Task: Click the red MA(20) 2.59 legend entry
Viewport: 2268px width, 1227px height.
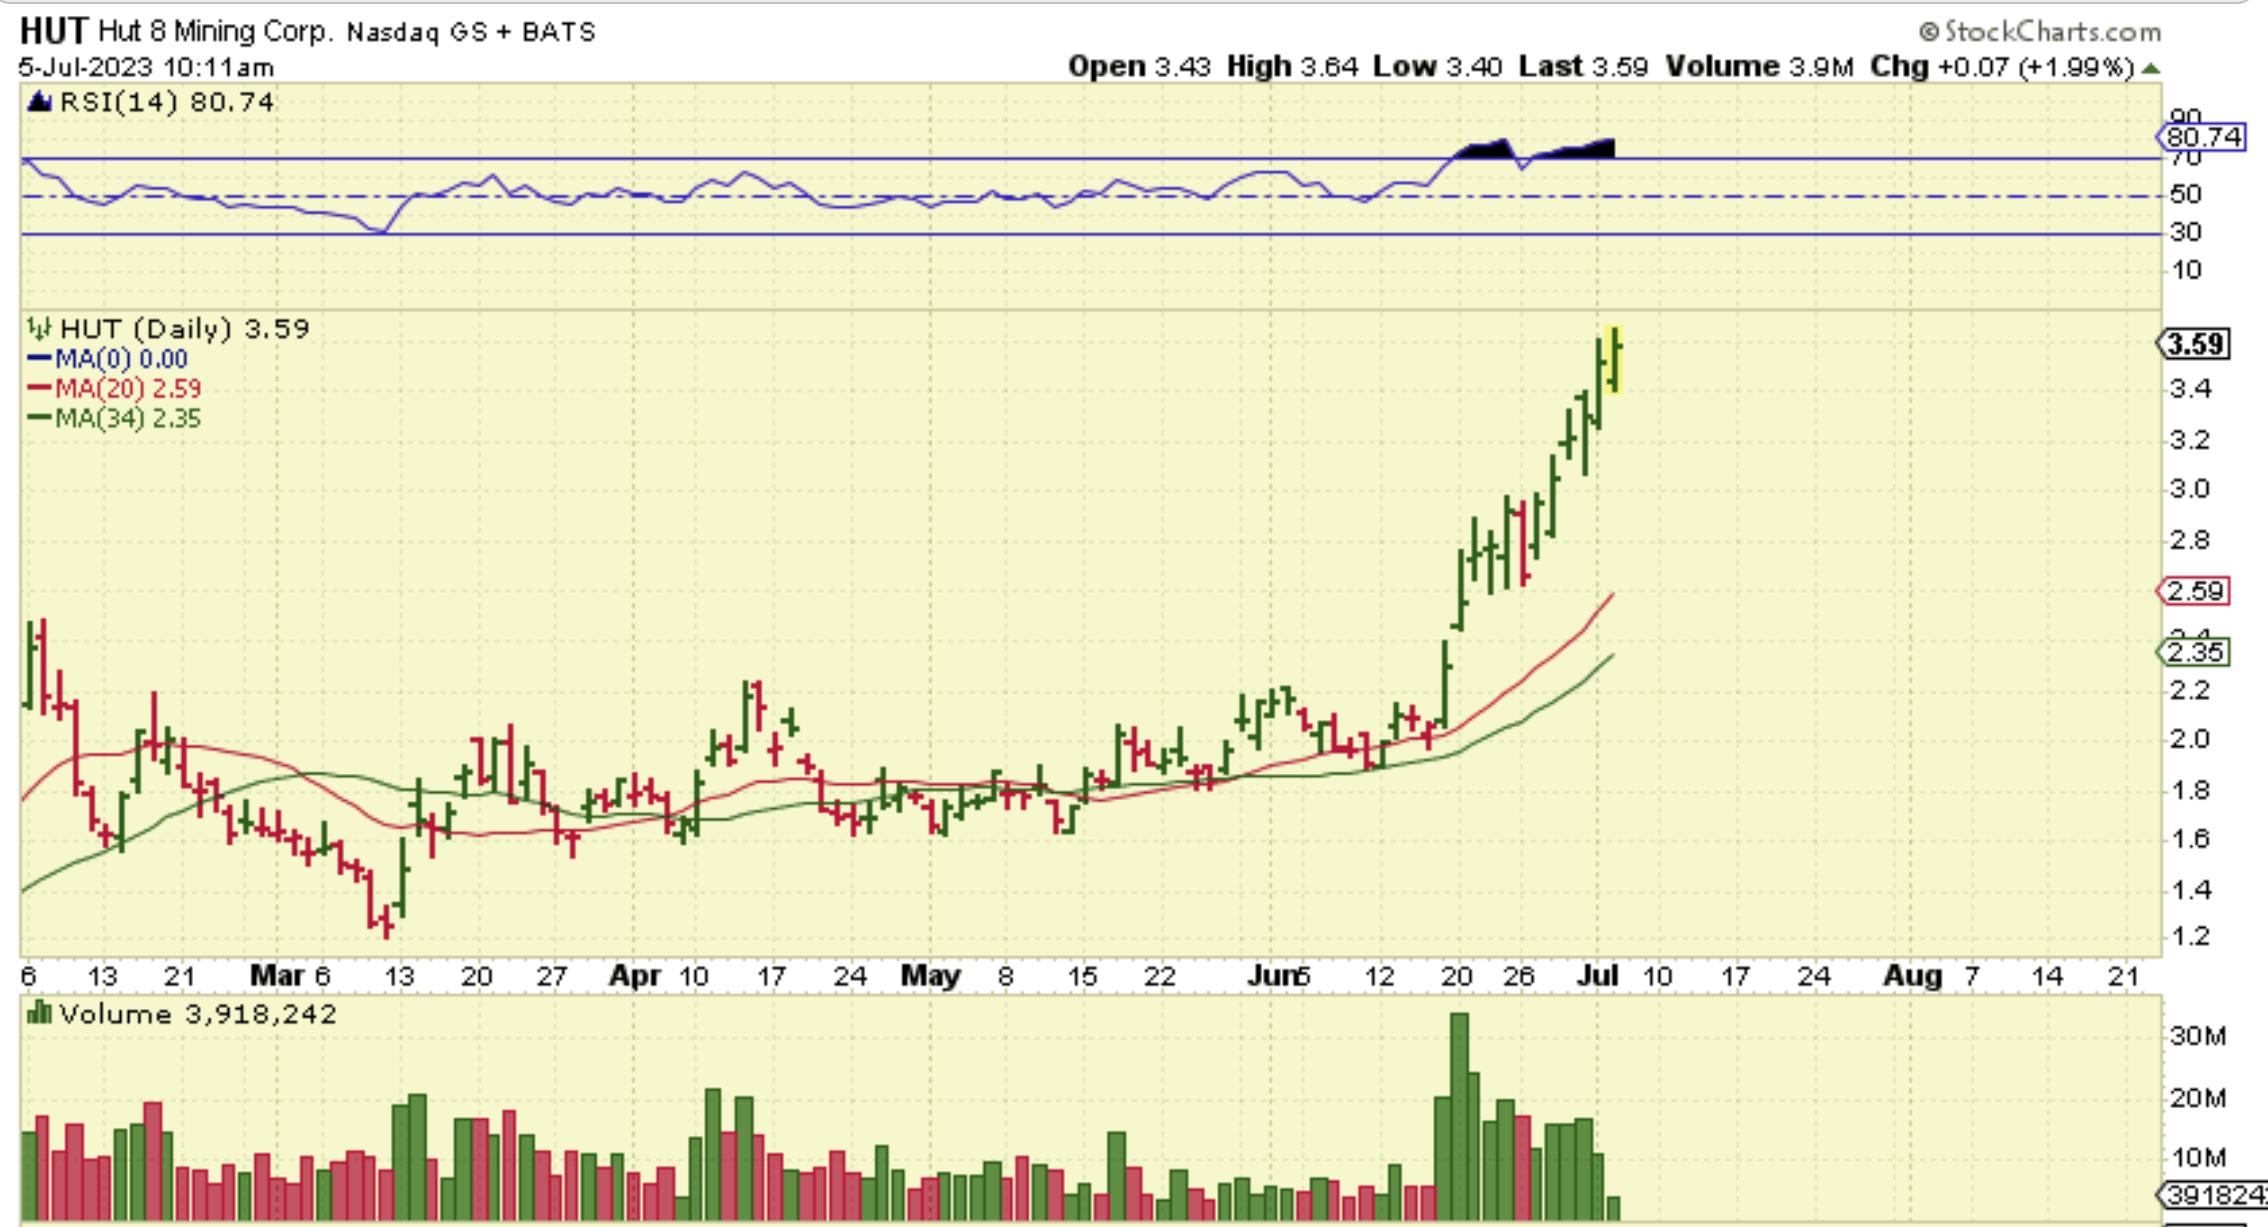Action: (126, 388)
